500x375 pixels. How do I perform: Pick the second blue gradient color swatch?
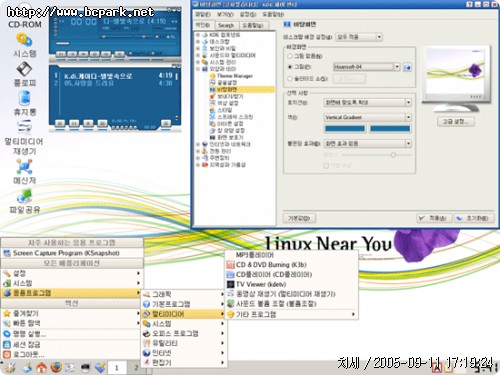tap(390, 129)
